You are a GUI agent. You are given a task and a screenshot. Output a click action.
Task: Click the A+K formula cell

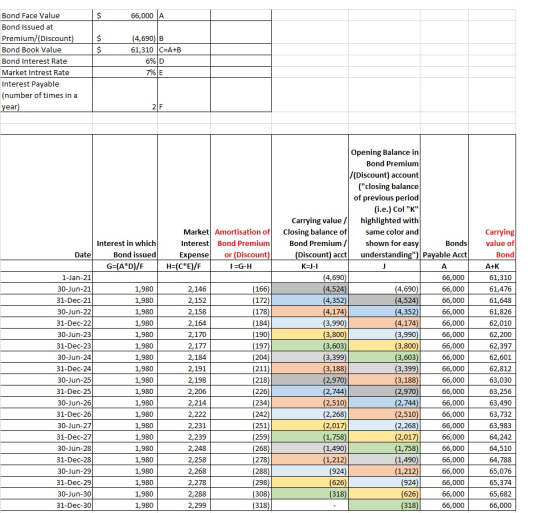(x=492, y=266)
